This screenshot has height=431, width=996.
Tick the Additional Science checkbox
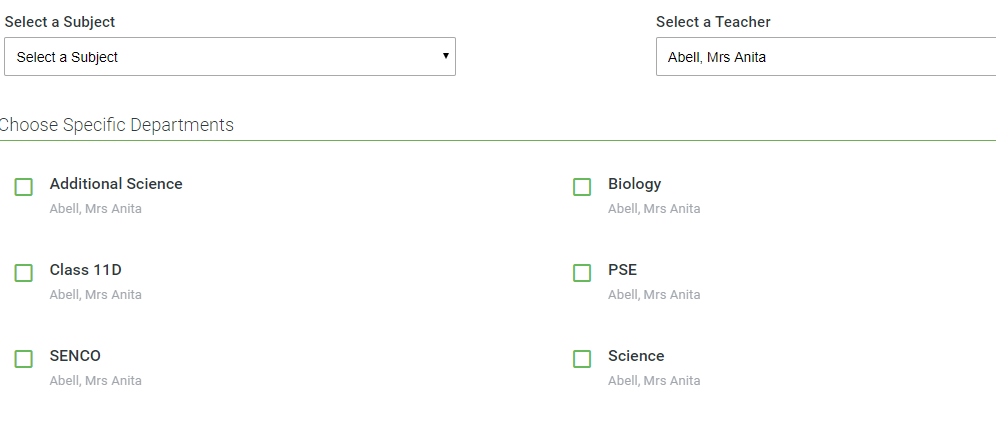pyautogui.click(x=24, y=187)
